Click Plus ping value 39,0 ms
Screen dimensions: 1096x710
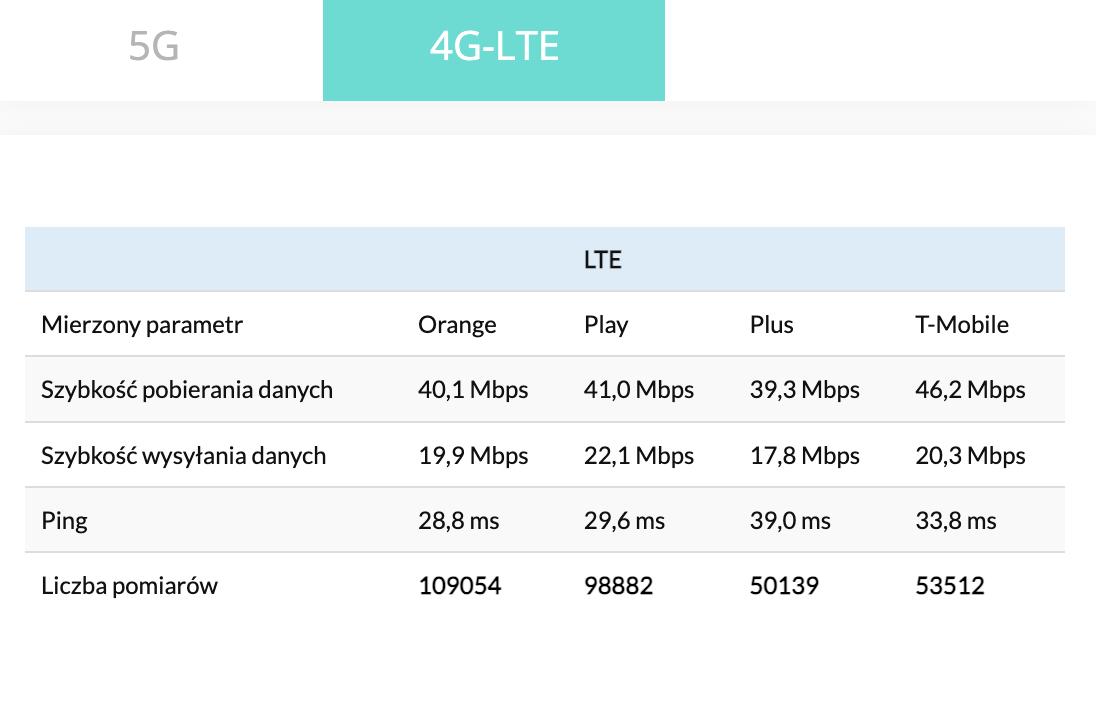[x=790, y=521]
